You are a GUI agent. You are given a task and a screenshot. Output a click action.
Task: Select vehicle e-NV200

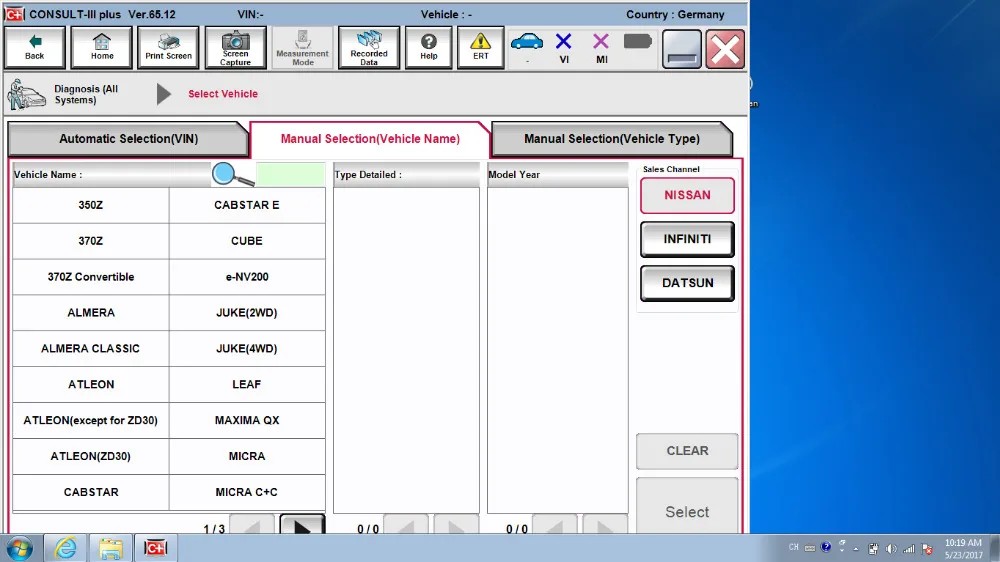point(247,277)
